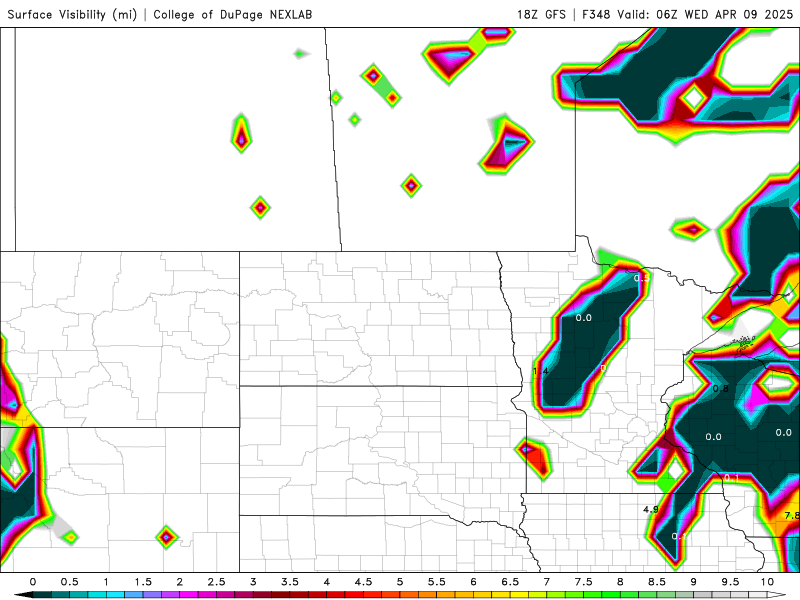Click the '1.5' label on color scale
Viewport: 800px width, 600px height.
143,582
